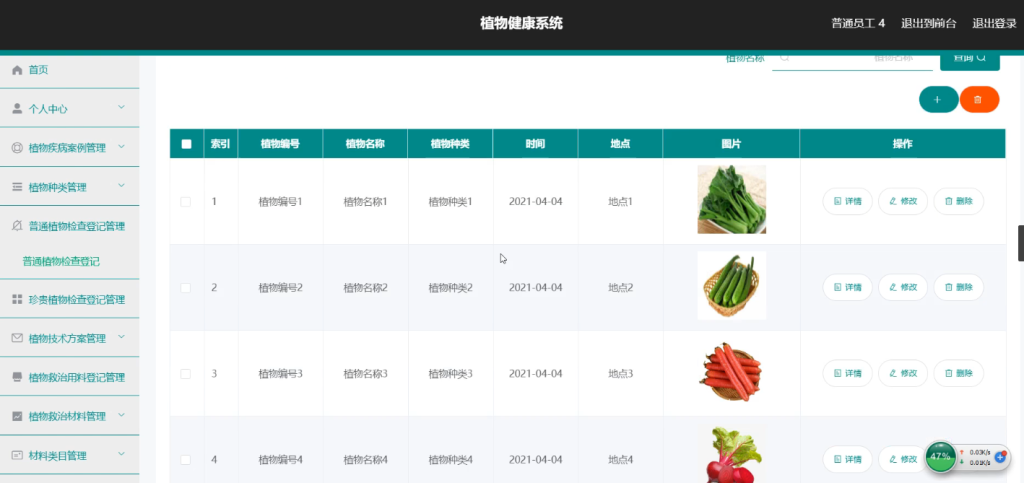Expand the 植物疾病案例管理 chevron

pos(121,147)
